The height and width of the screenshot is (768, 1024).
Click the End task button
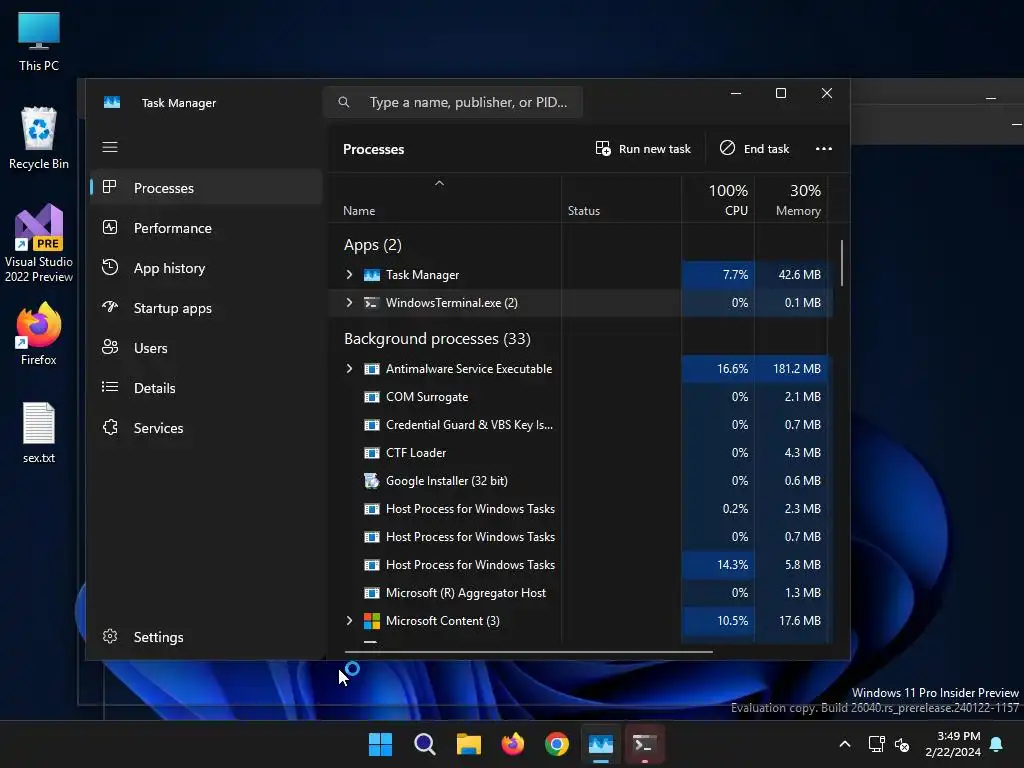(754, 149)
